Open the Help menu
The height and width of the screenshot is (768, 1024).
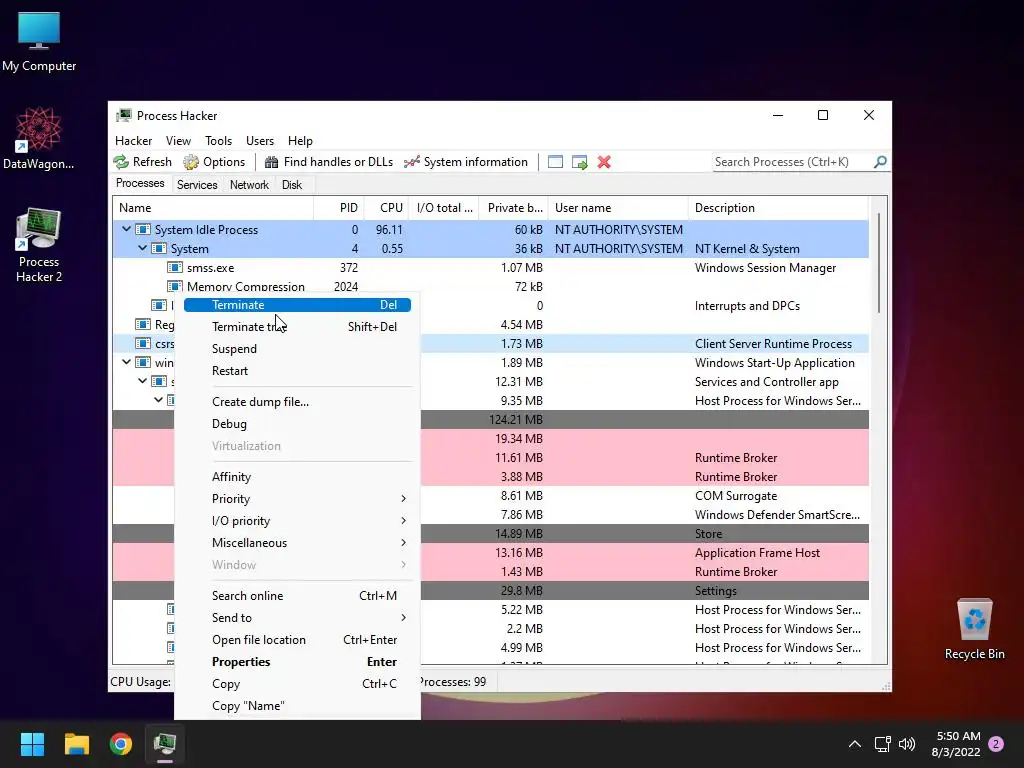pos(300,141)
